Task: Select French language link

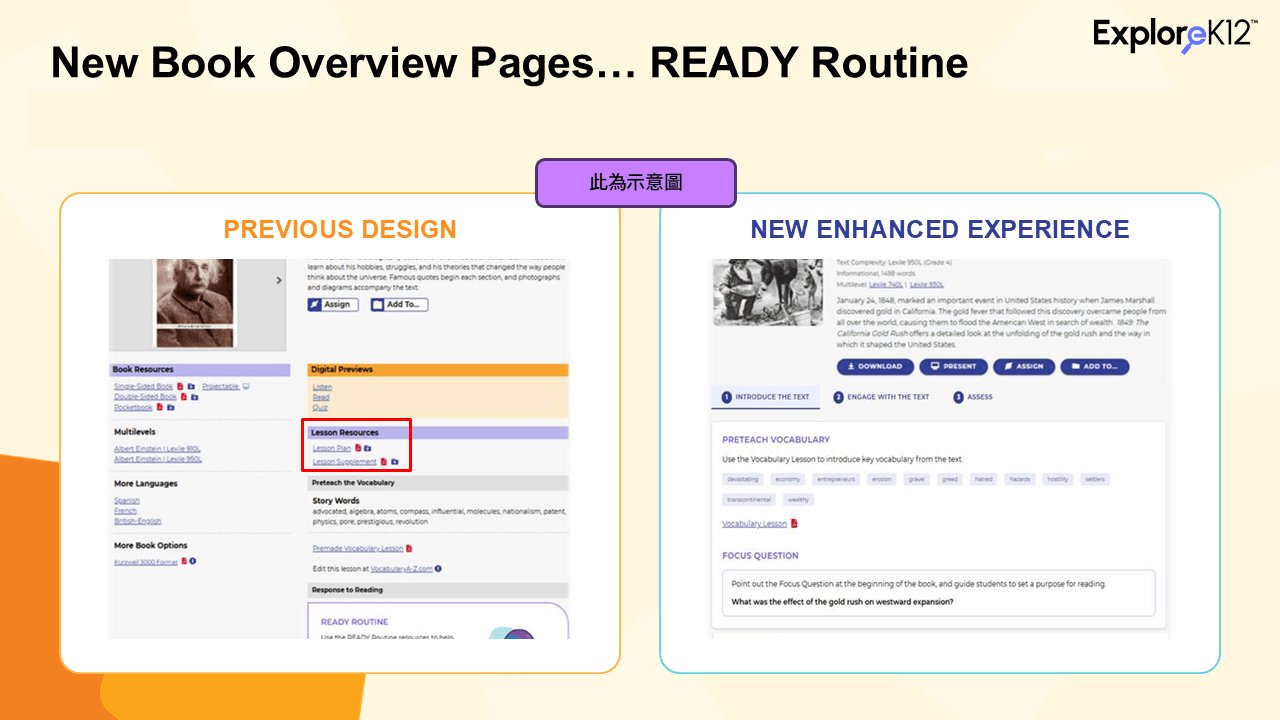Action: coord(125,511)
